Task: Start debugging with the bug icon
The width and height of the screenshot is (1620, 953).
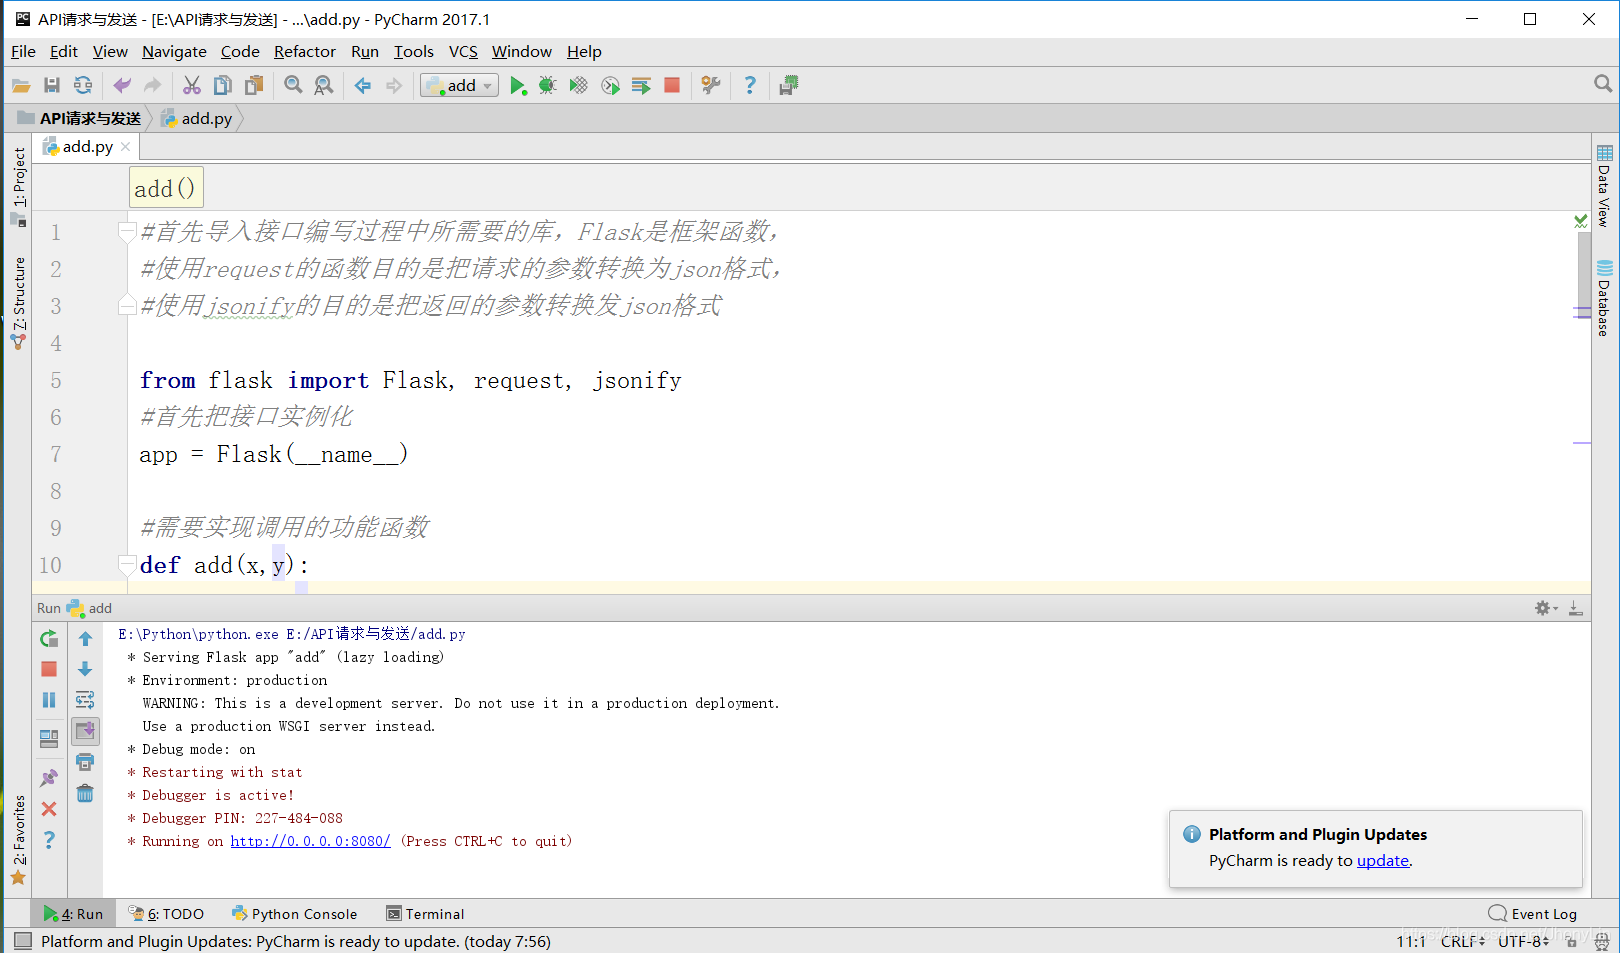Action: pos(547,86)
